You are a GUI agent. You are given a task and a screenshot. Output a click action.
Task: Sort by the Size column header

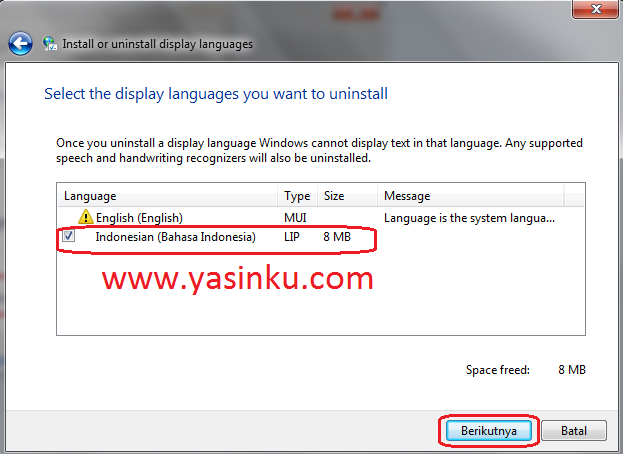coord(347,196)
